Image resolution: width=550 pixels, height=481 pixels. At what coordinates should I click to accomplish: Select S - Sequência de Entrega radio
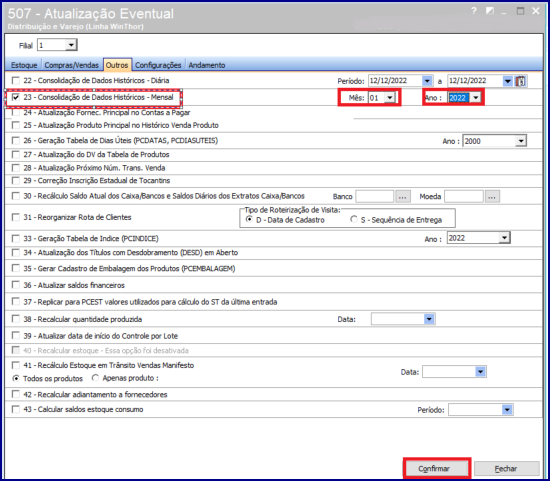[x=354, y=219]
